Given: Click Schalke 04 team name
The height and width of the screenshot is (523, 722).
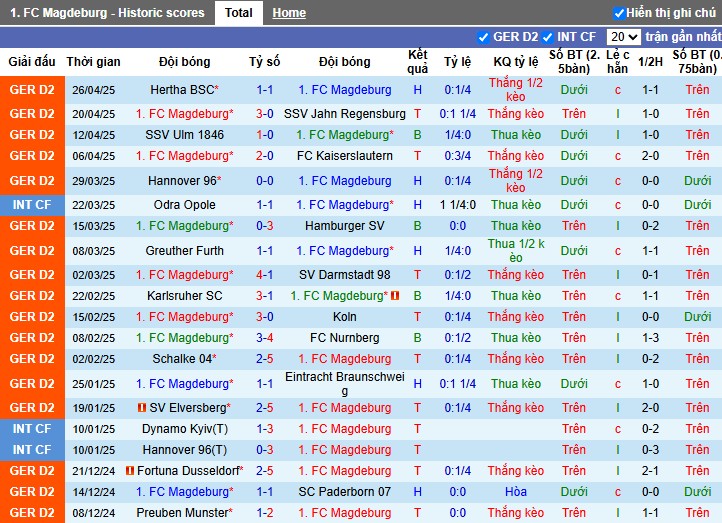Looking at the screenshot, I should [184, 359].
